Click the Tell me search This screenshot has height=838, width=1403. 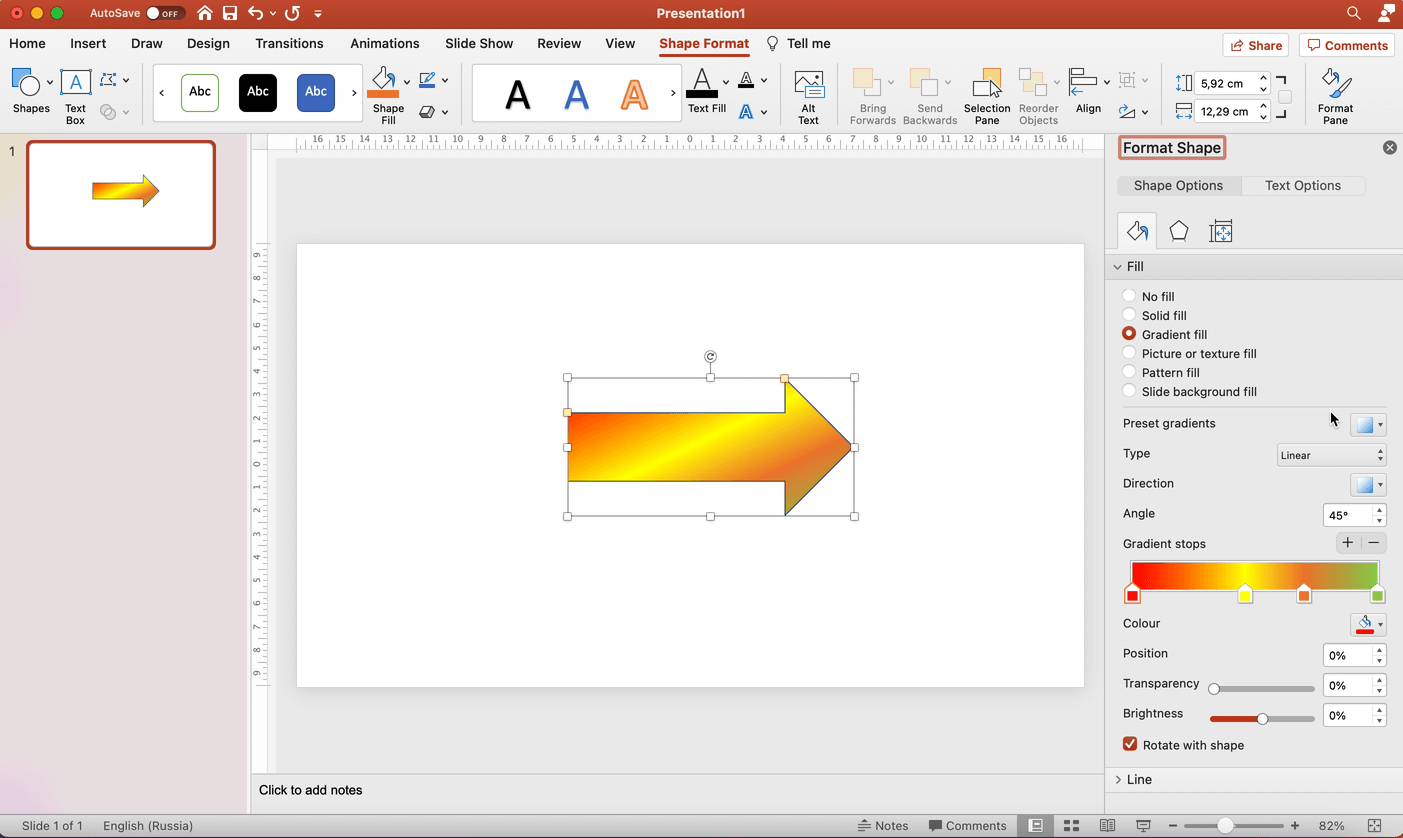tap(798, 43)
